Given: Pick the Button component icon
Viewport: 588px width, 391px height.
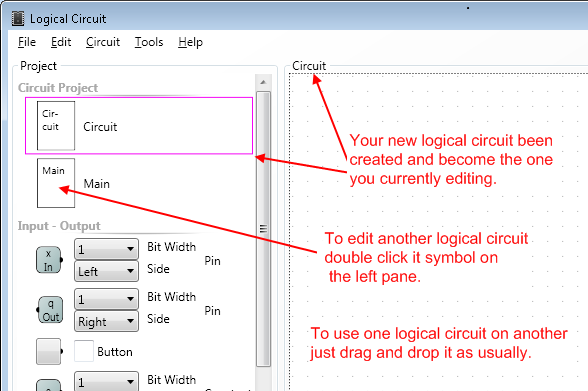Looking at the screenshot, I should tap(49, 352).
